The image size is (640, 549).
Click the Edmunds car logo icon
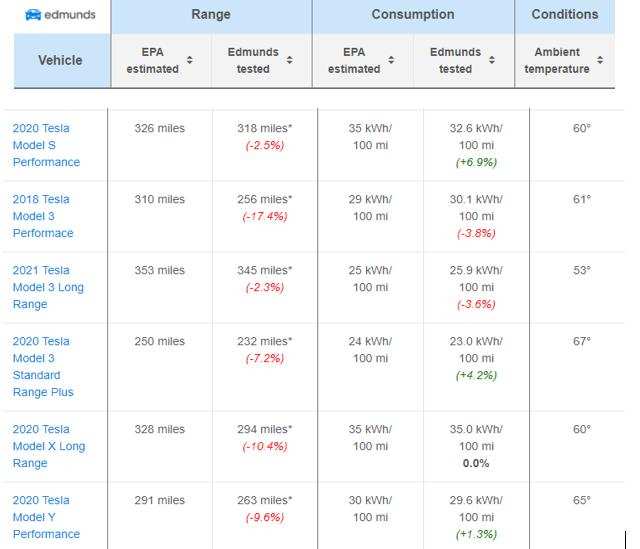click(31, 15)
